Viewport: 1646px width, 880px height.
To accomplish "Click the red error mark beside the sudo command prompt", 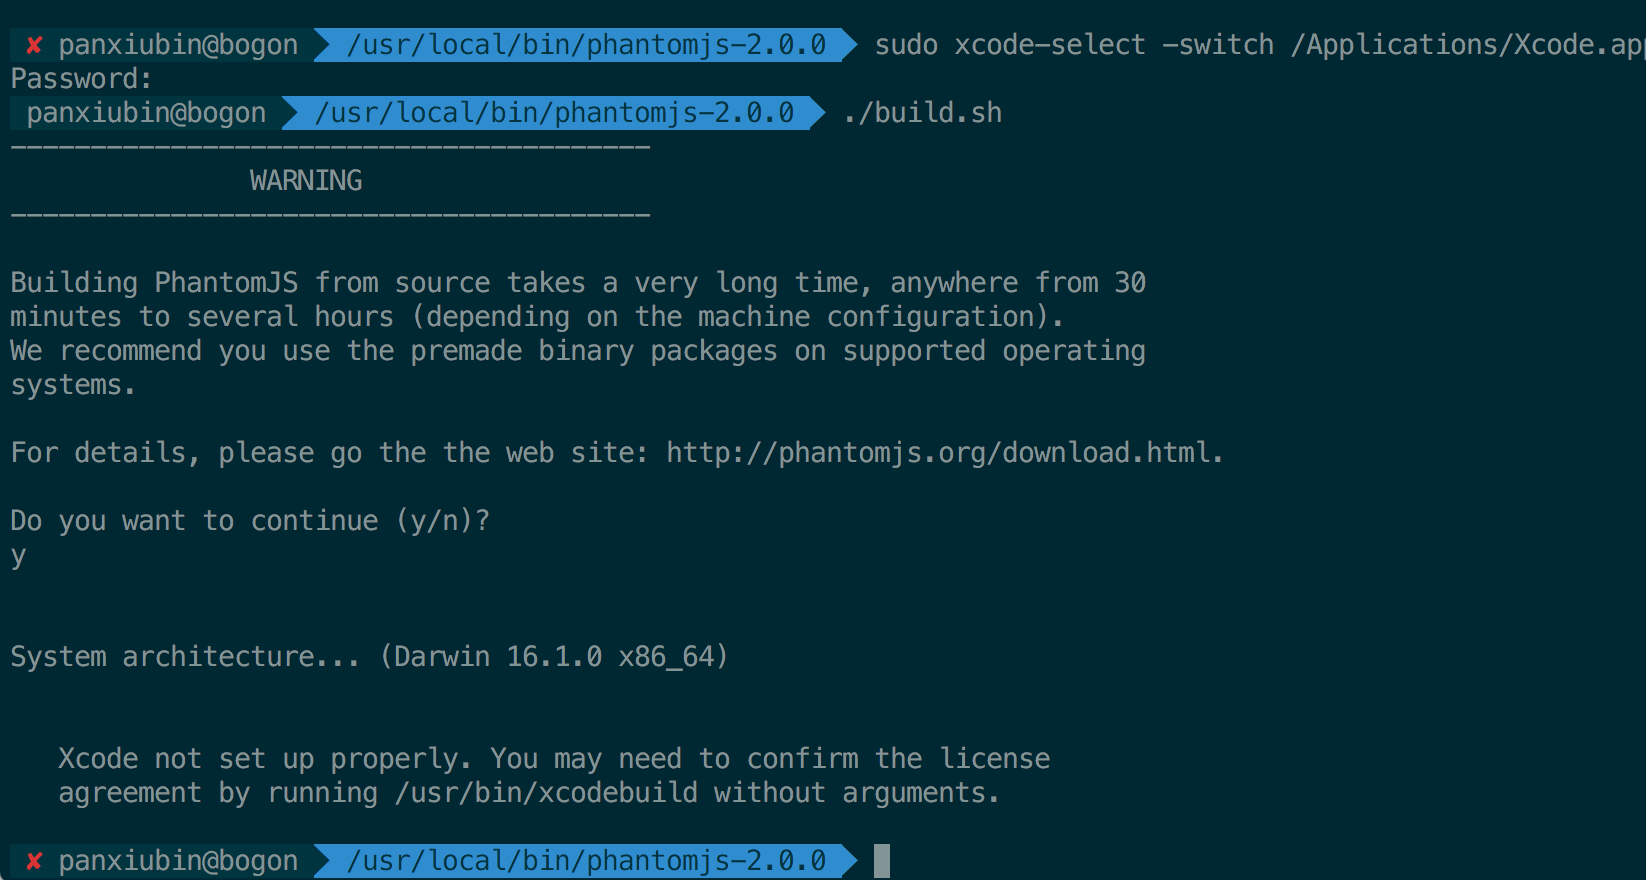I will [x=34, y=45].
